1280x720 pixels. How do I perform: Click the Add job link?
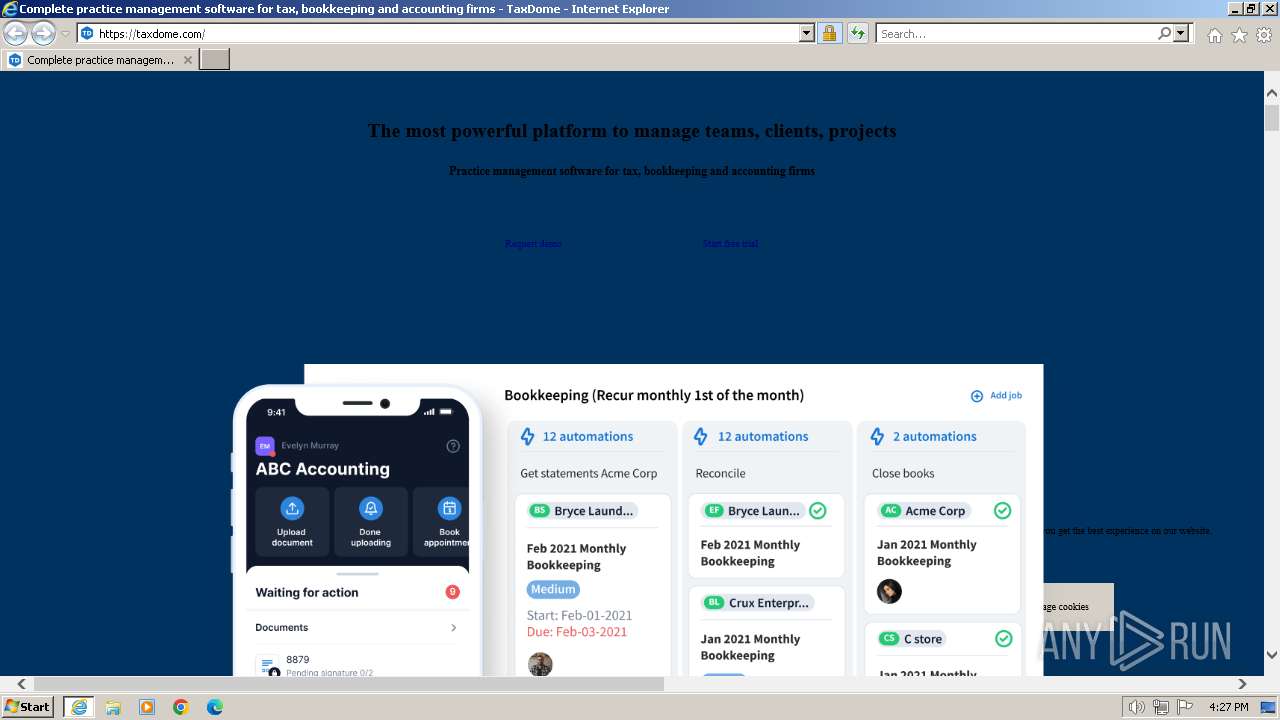pos(1006,396)
